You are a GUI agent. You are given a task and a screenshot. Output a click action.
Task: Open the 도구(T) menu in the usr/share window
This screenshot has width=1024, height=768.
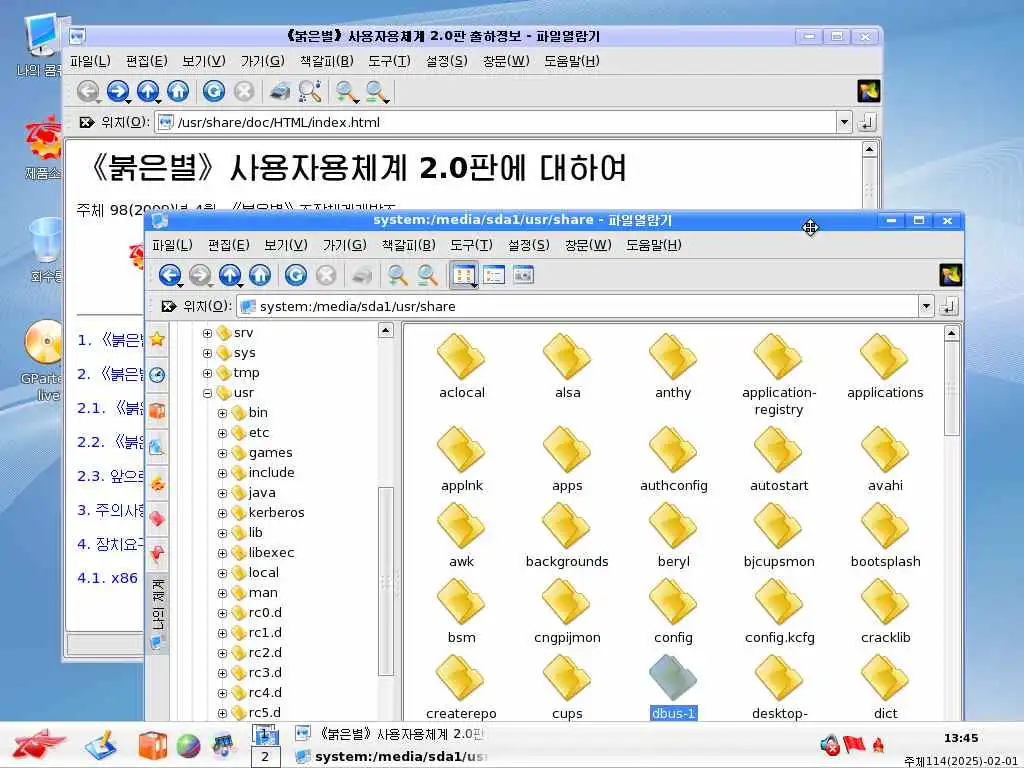coord(471,245)
